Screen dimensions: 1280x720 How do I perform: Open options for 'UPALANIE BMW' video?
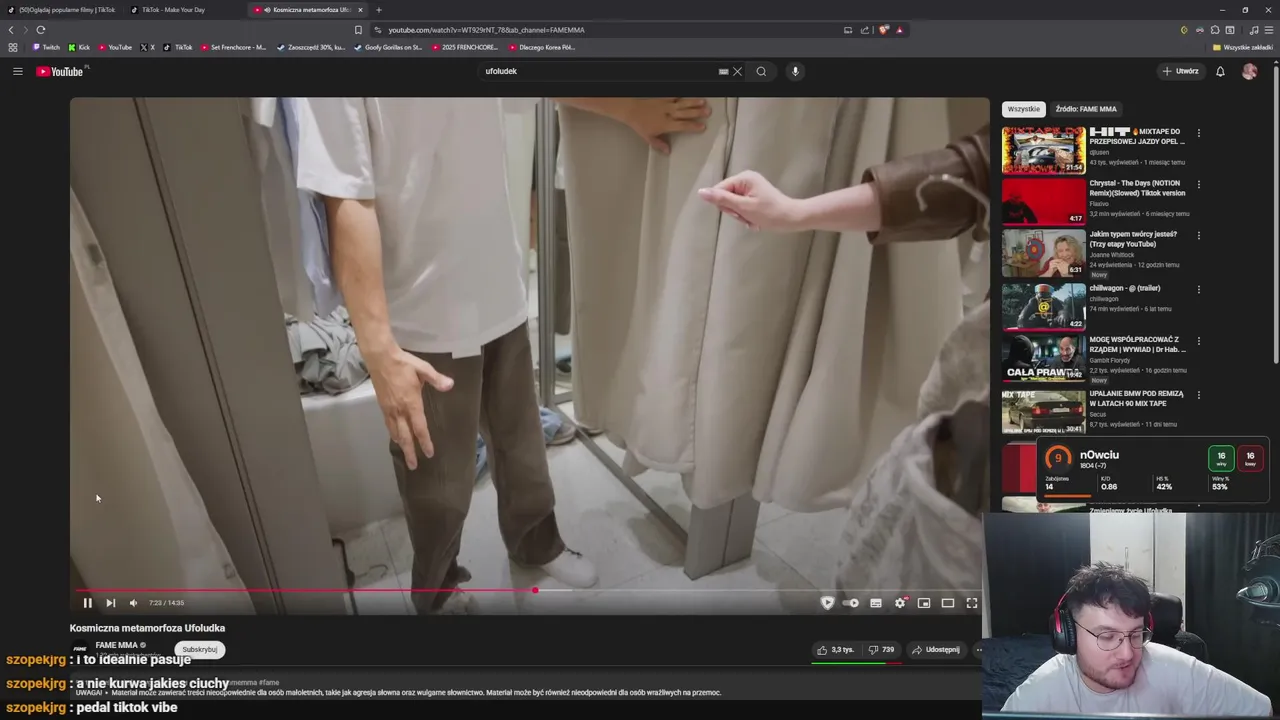[x=1199, y=395]
